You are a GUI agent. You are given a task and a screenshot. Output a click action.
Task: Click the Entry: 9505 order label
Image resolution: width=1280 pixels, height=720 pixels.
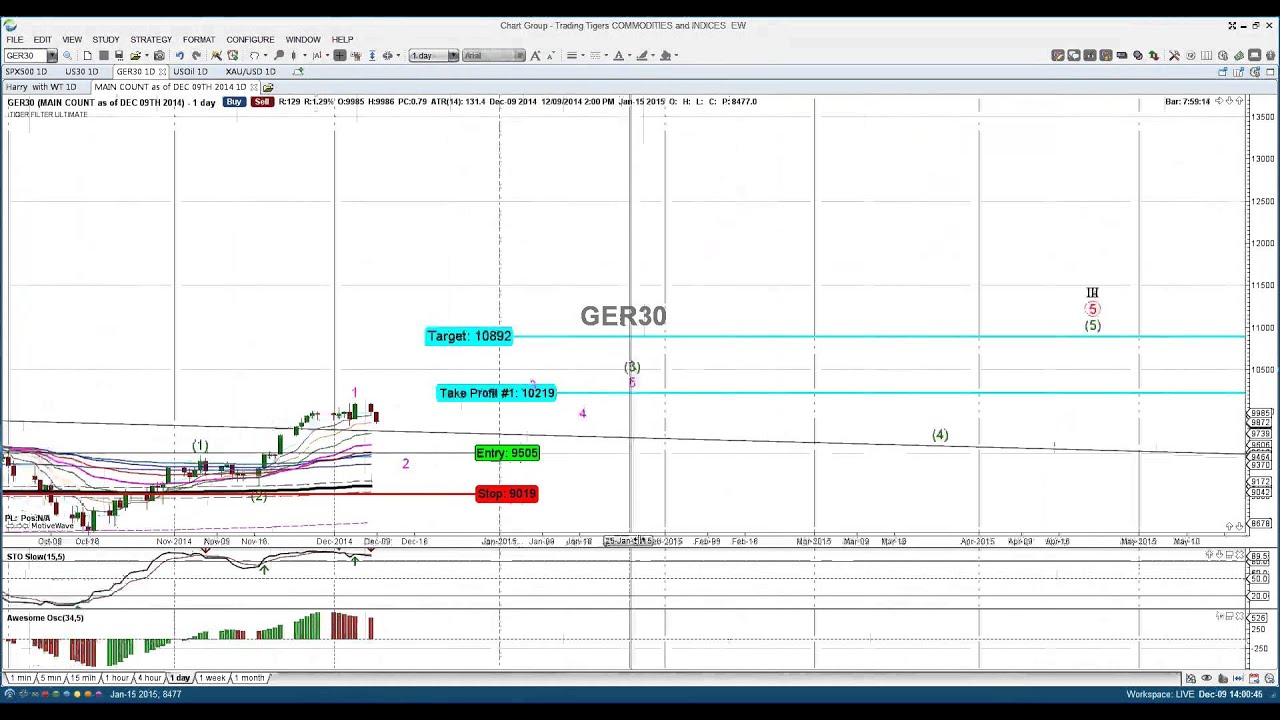click(507, 453)
